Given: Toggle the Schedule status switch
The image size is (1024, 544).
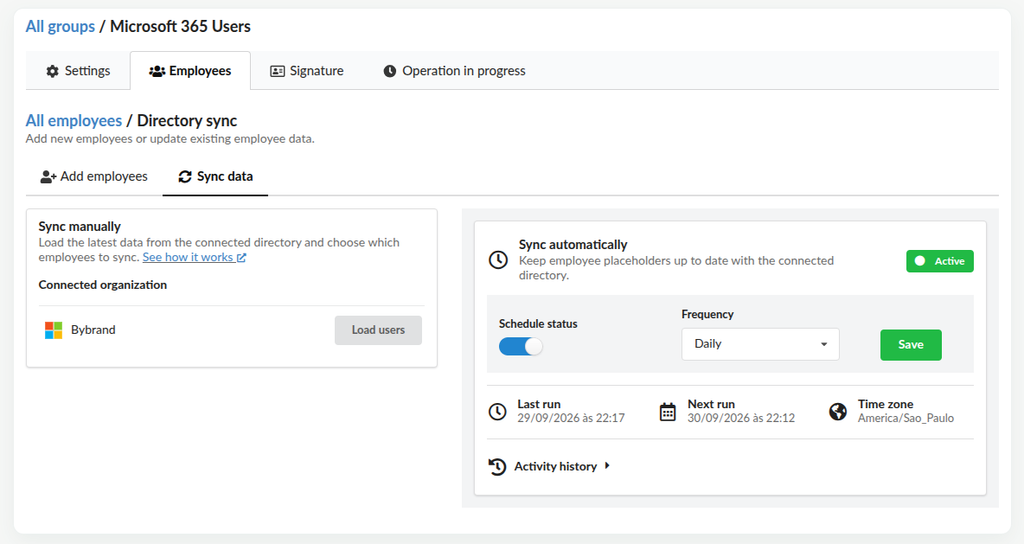Looking at the screenshot, I should tap(520, 346).
